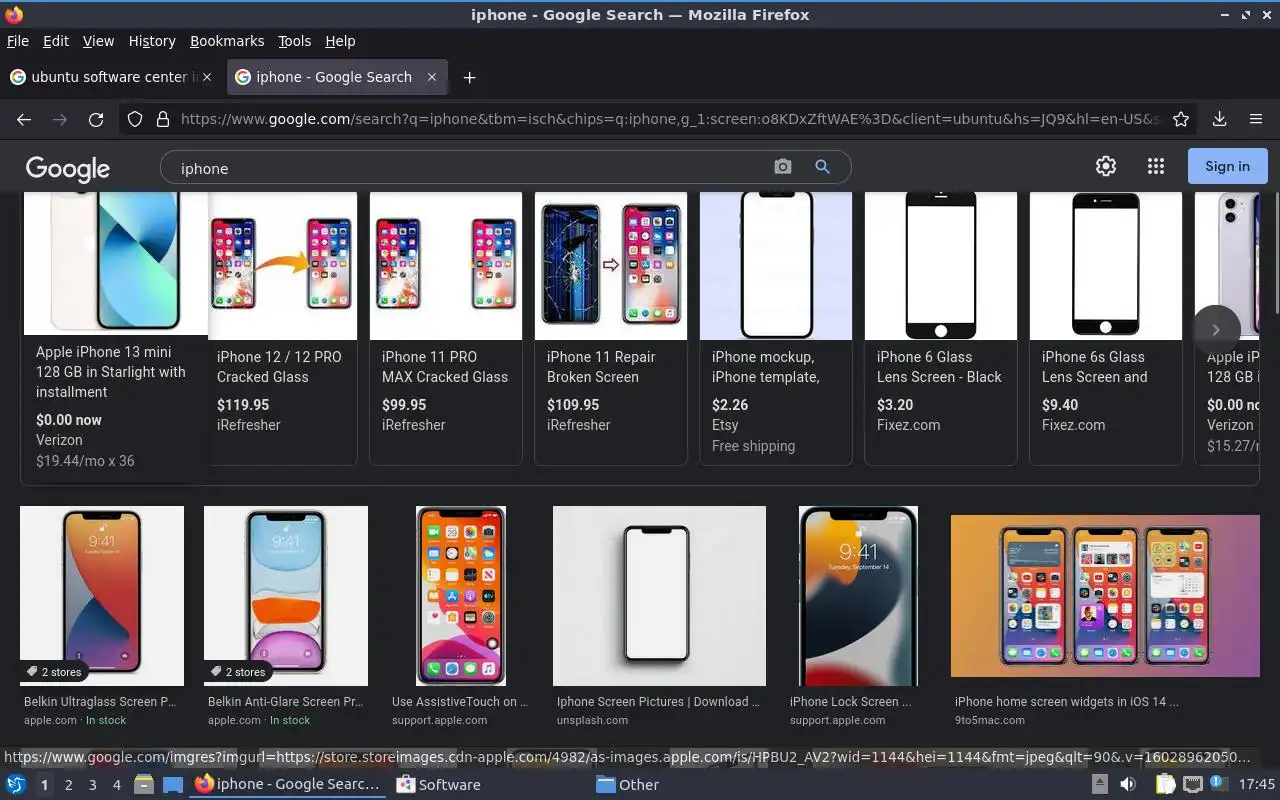Click the Sign in button

click(x=1227, y=166)
